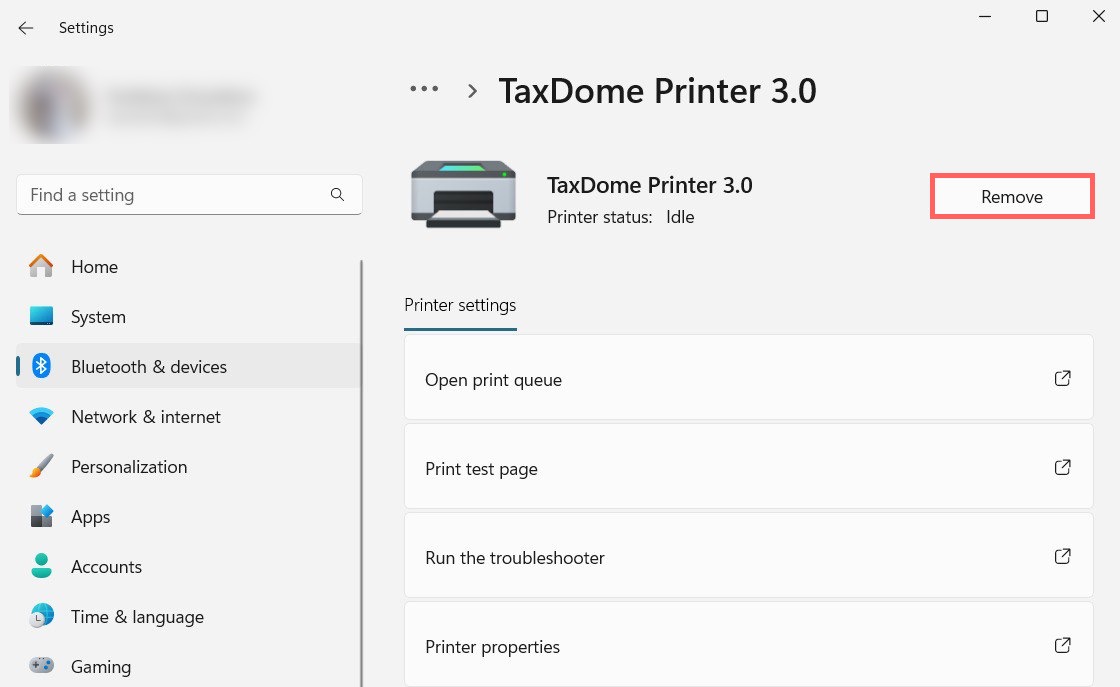Run the troubleshooter for the printer
The height and width of the screenshot is (687, 1120).
[748, 558]
